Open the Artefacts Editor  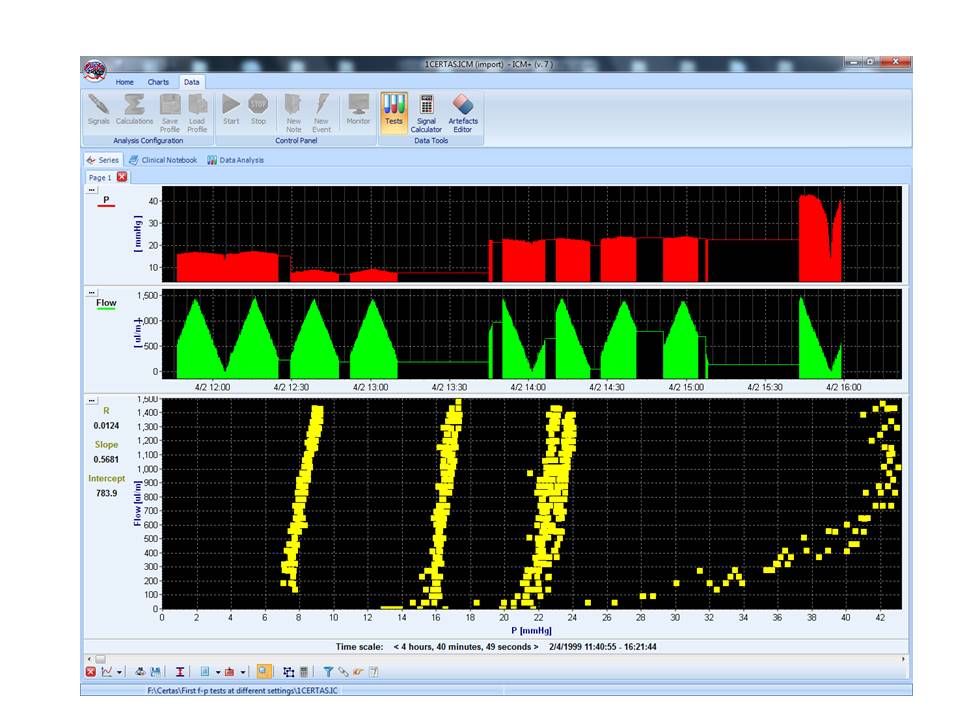click(462, 111)
